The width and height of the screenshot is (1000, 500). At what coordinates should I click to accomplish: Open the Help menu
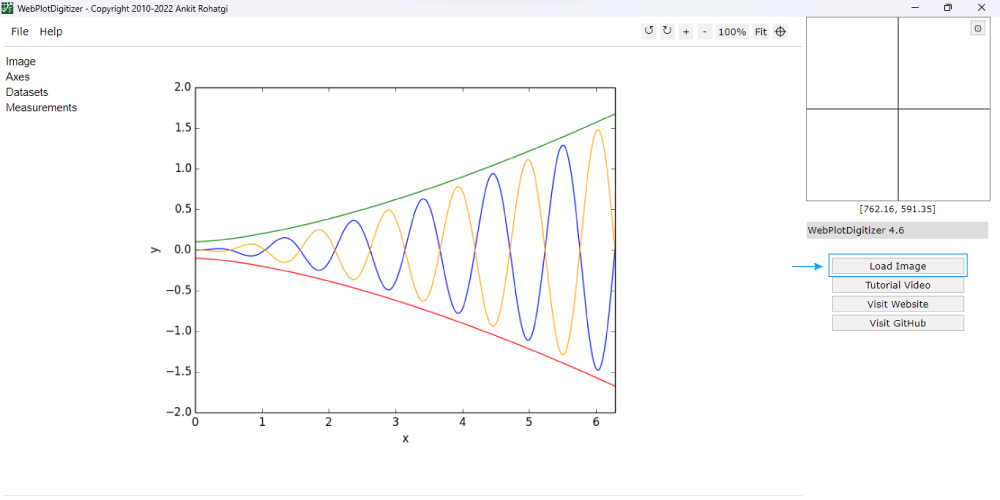(x=51, y=32)
